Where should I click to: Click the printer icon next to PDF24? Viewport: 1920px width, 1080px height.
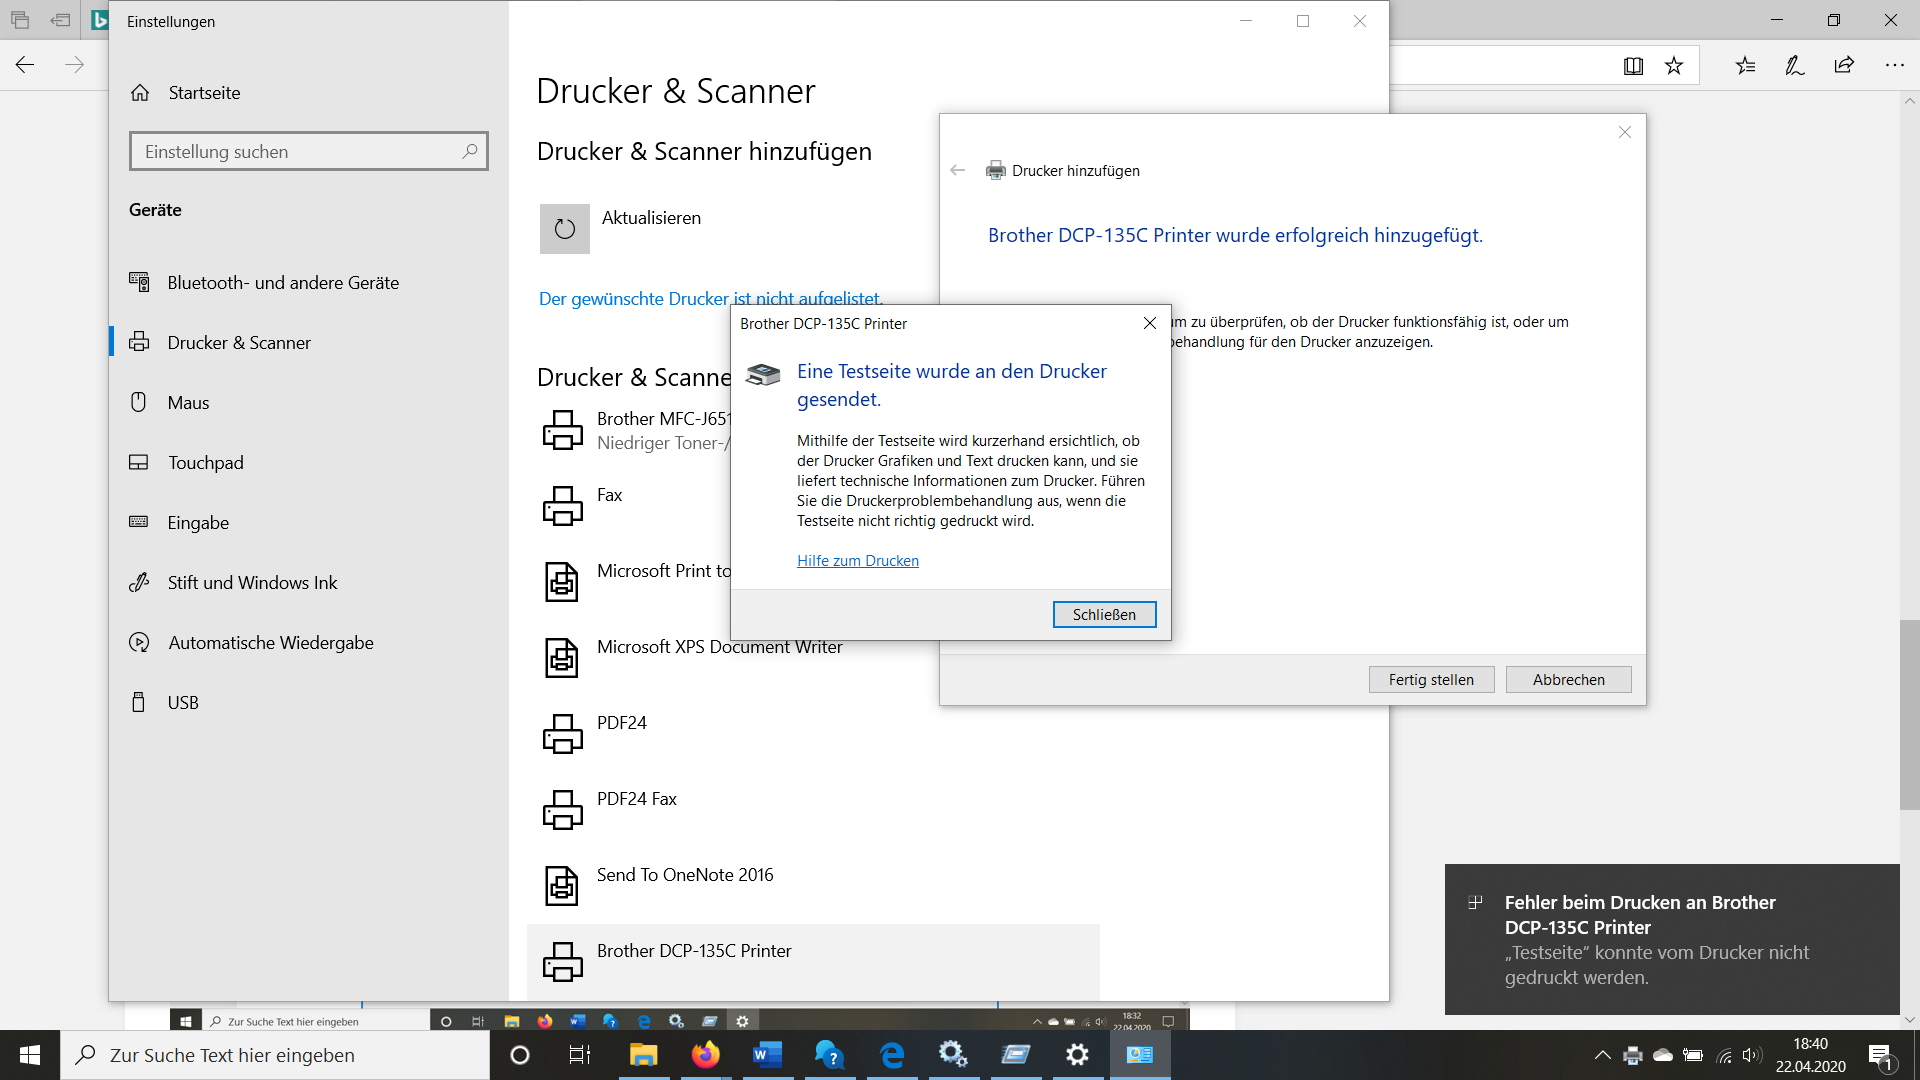point(562,734)
